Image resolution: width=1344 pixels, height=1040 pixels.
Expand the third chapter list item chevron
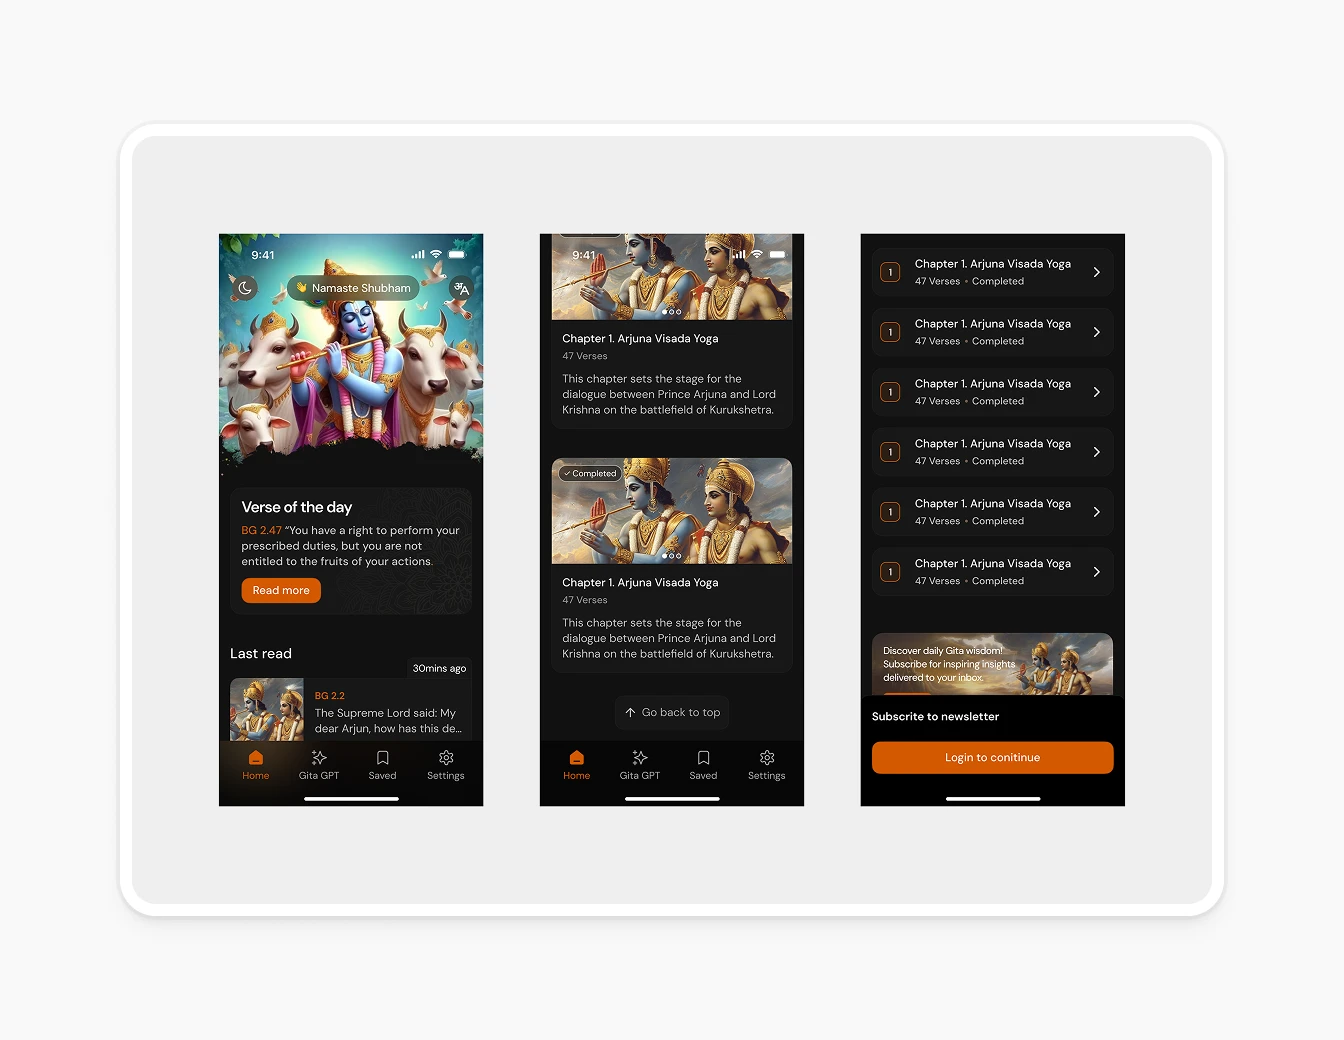coord(1098,392)
